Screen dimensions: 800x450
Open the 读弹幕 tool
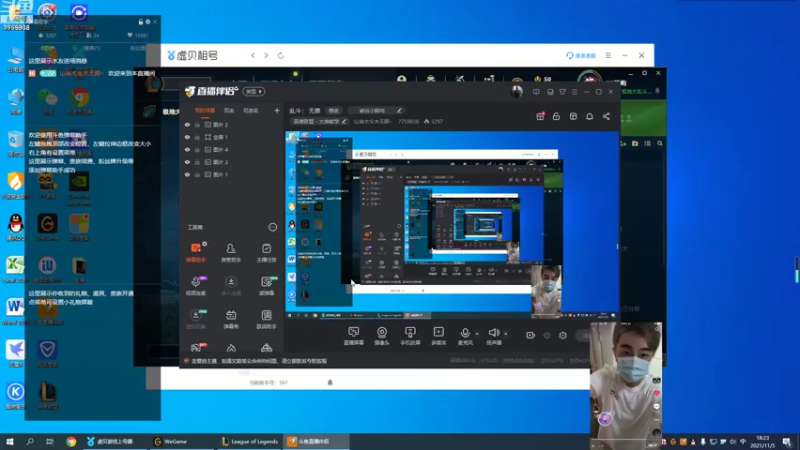point(266,286)
